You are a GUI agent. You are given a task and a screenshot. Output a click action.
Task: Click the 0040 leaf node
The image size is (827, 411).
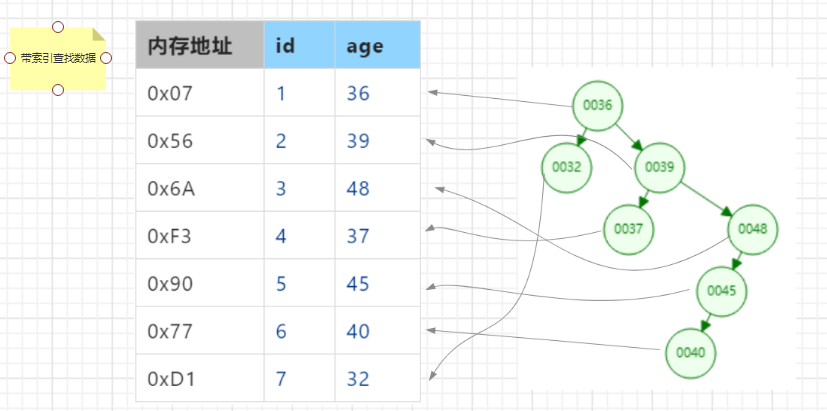[690, 353]
